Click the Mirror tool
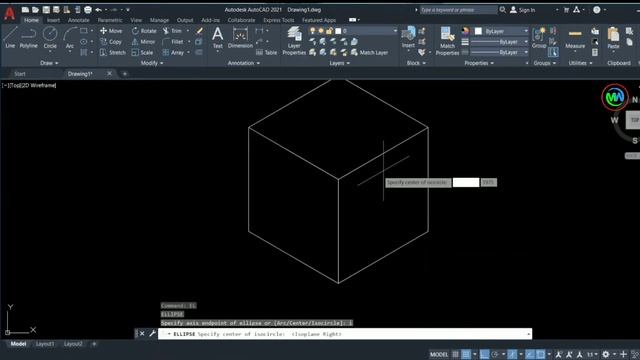The height and width of the screenshot is (360, 640). (143, 42)
